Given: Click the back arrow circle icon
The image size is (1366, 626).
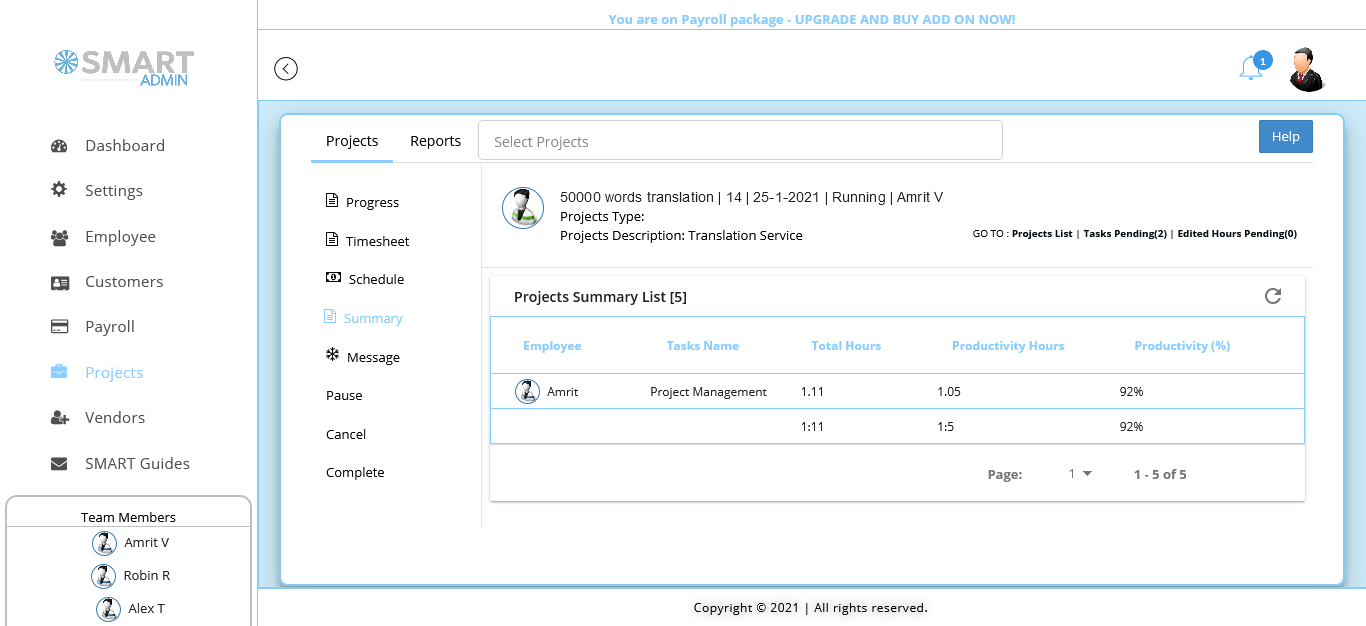Looking at the screenshot, I should pos(286,69).
